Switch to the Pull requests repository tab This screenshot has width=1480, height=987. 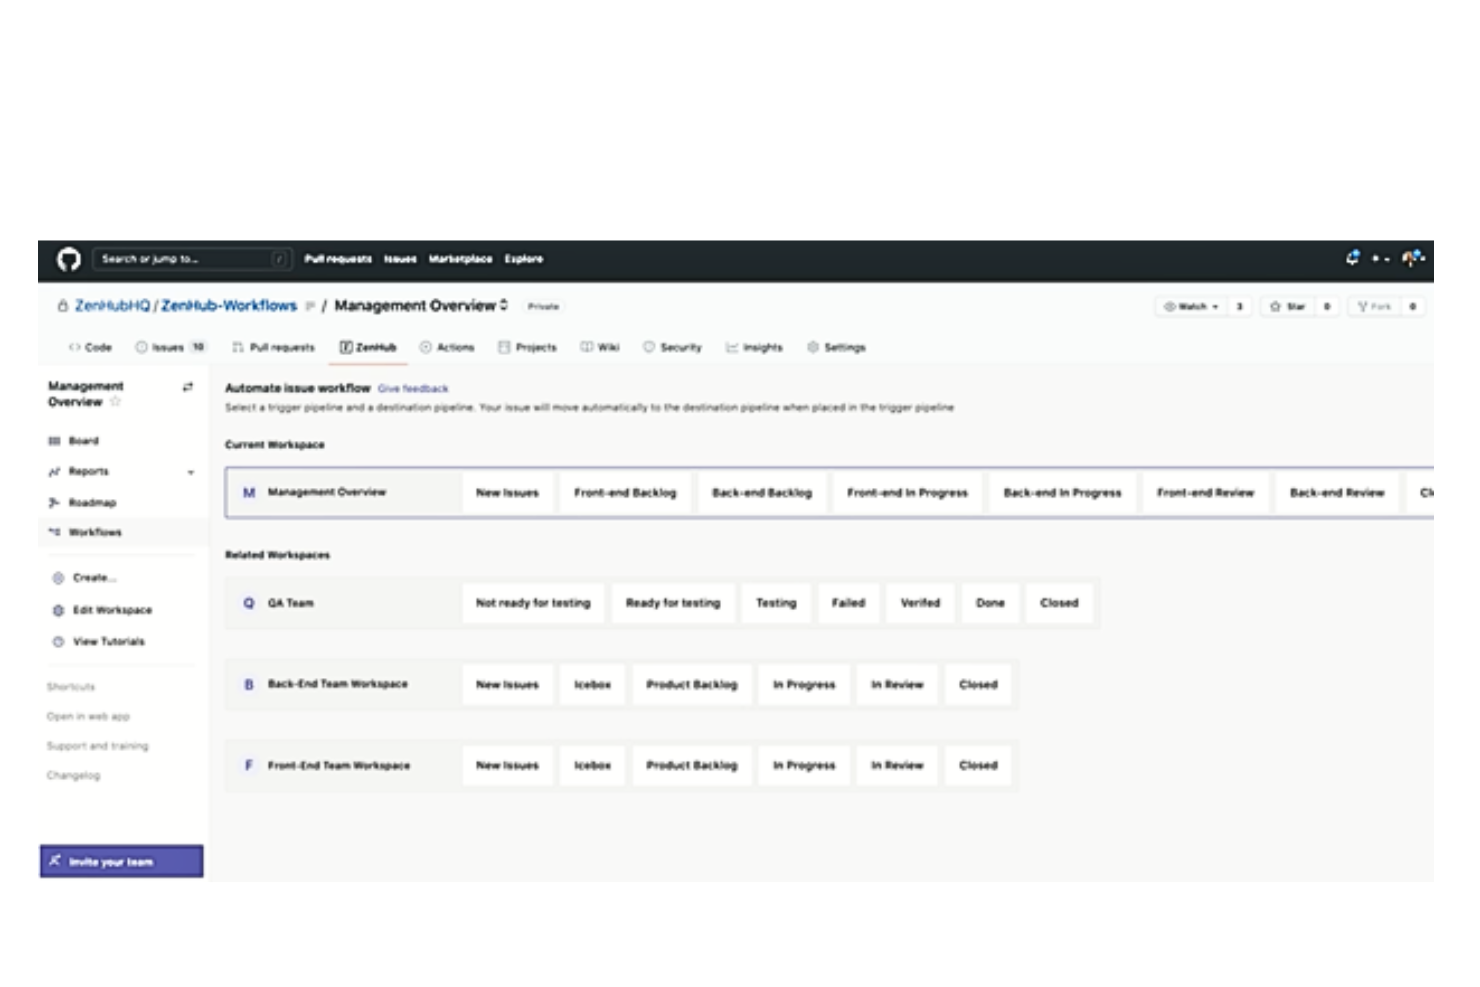[x=273, y=348]
